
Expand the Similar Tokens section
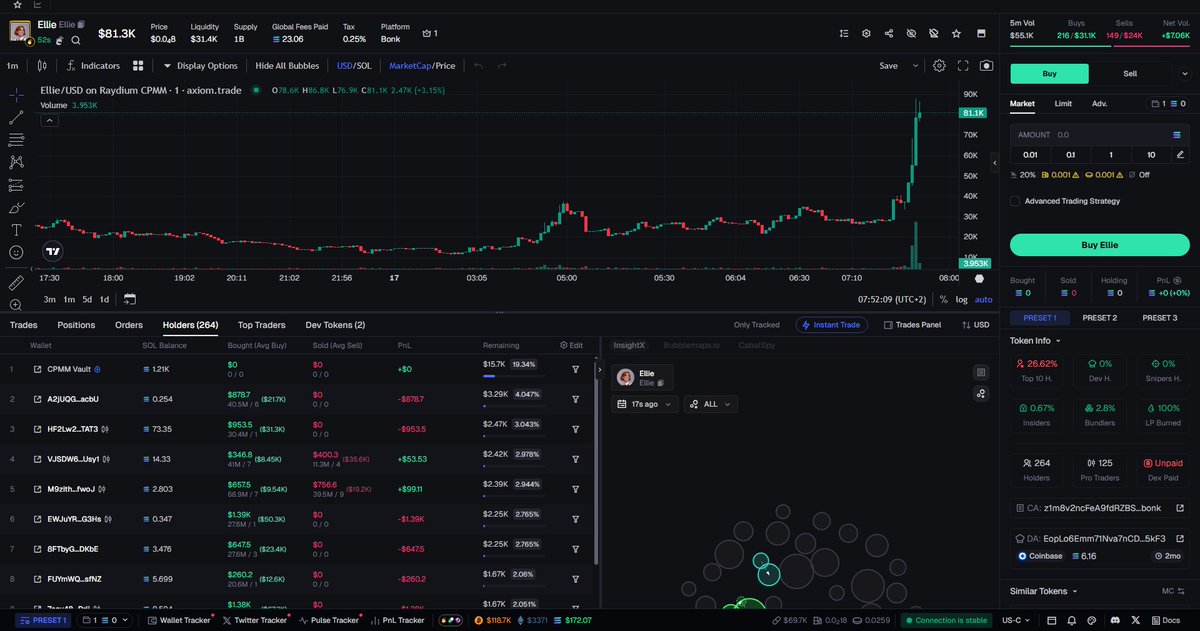(x=1044, y=591)
